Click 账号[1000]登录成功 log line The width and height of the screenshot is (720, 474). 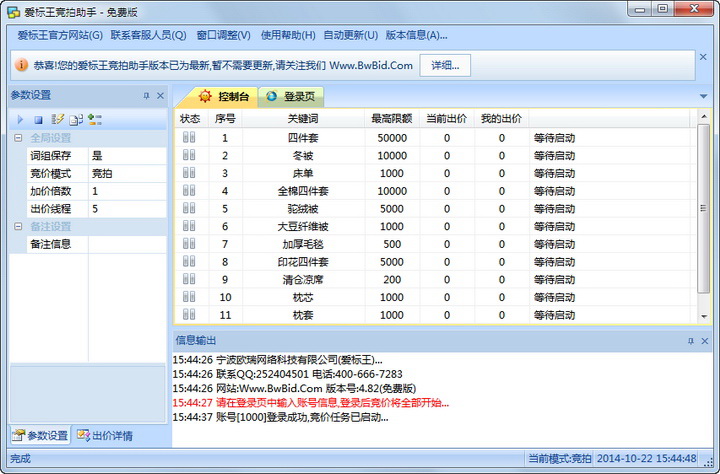click(281, 418)
